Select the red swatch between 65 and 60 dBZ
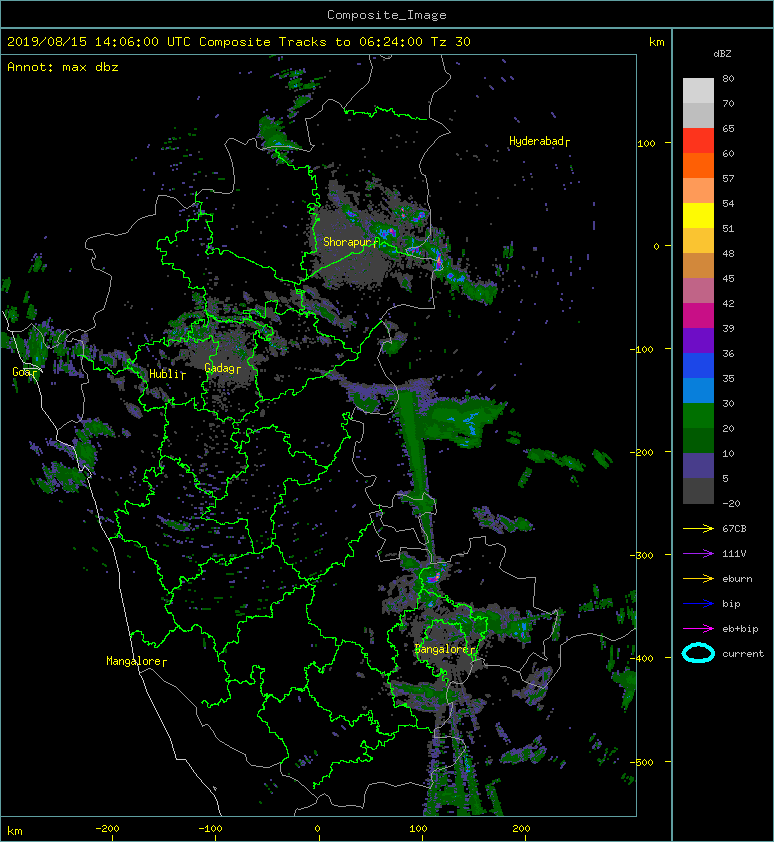Screen dimensions: 774x842 tap(698, 141)
